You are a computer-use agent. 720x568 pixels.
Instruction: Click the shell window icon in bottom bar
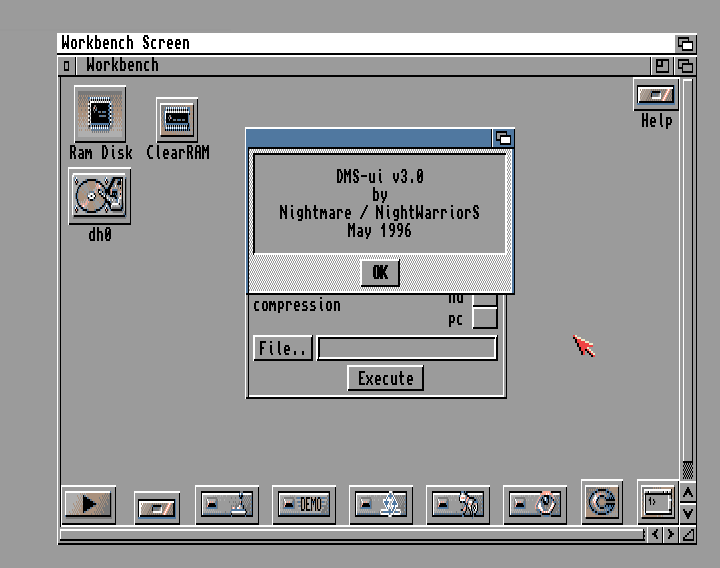click(x=657, y=501)
